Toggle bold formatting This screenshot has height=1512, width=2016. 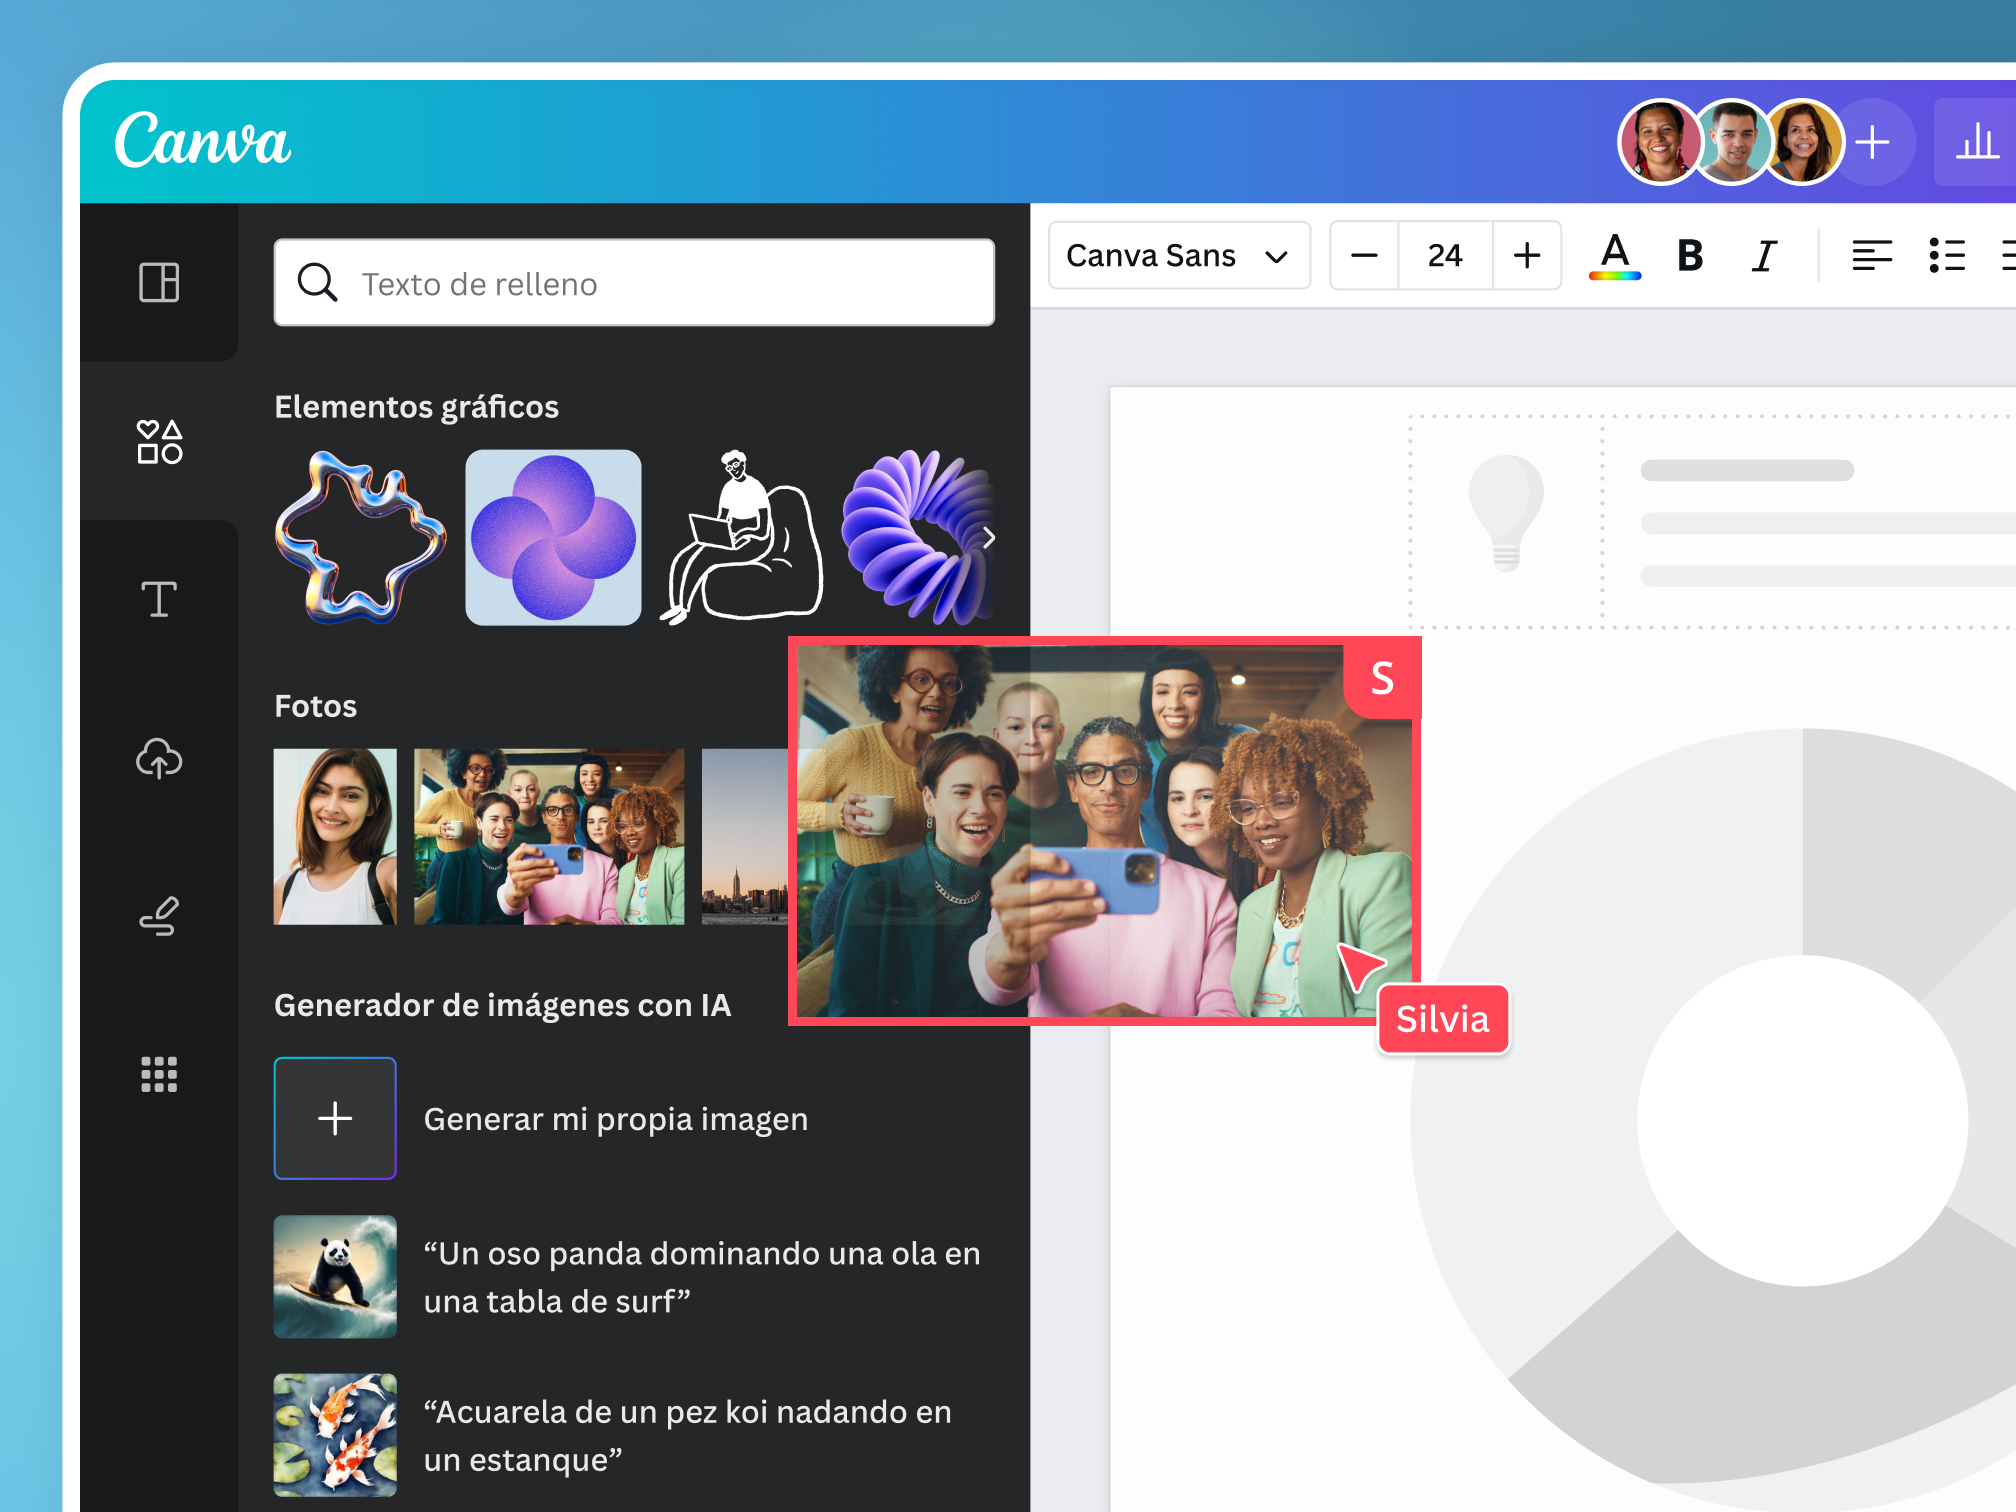pos(1689,256)
